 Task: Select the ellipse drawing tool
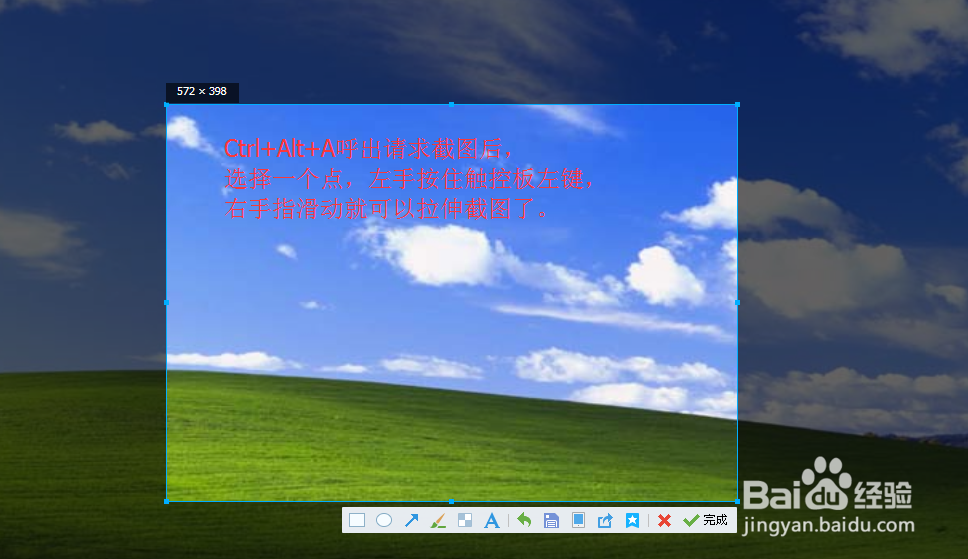click(384, 520)
